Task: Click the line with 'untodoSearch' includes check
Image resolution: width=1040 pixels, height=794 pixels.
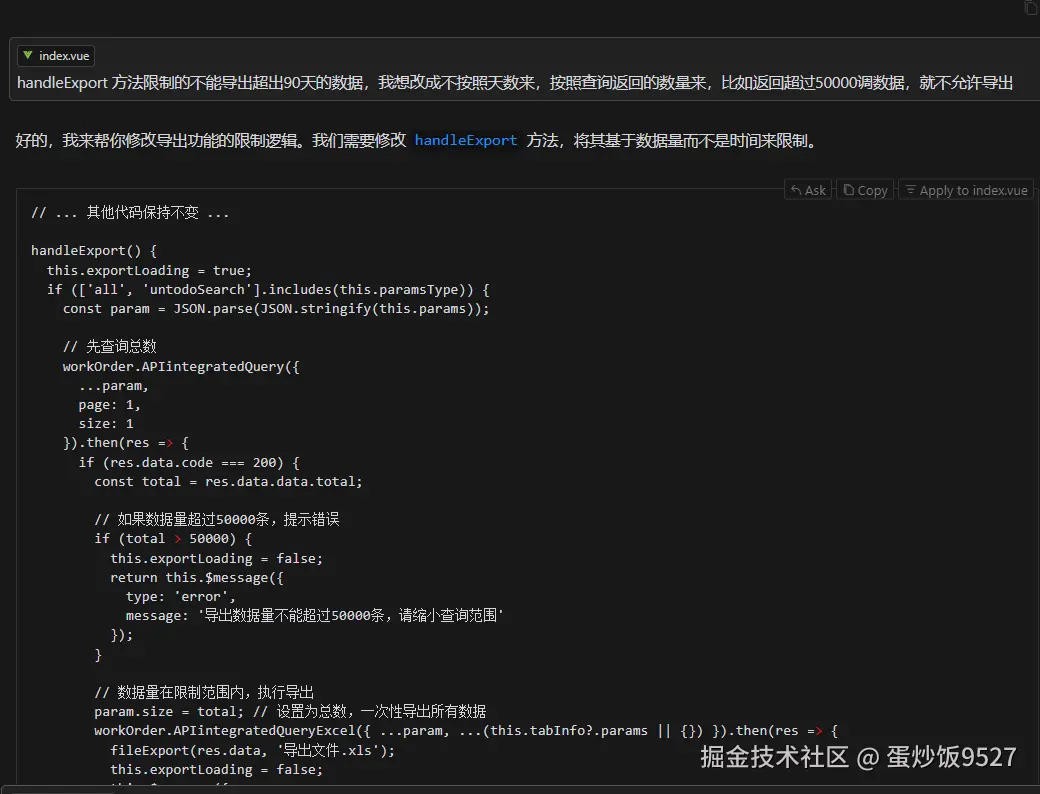Action: pyautogui.click(x=268, y=290)
